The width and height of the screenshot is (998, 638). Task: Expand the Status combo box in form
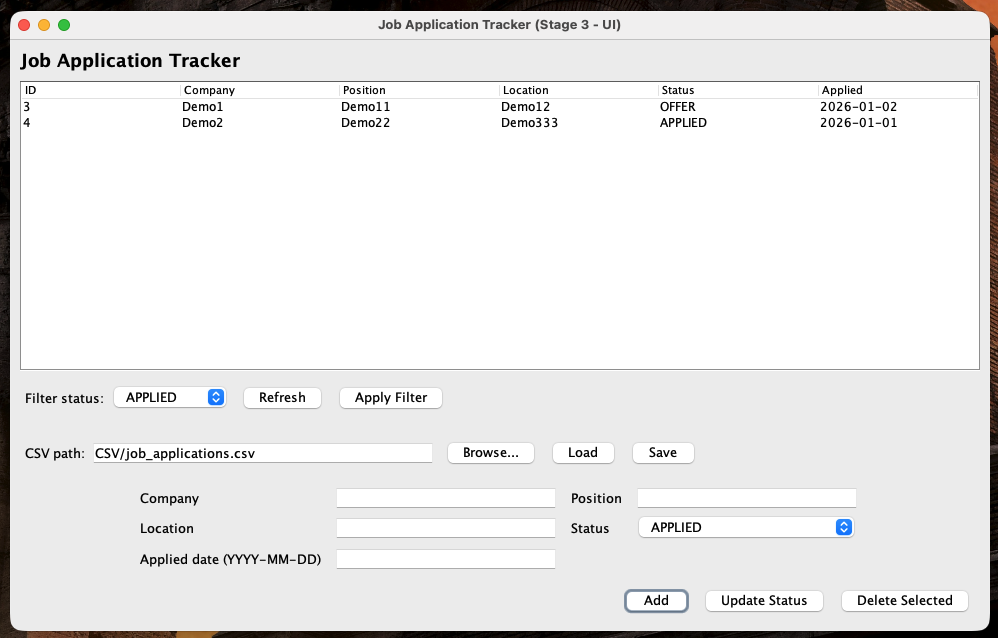pos(745,527)
